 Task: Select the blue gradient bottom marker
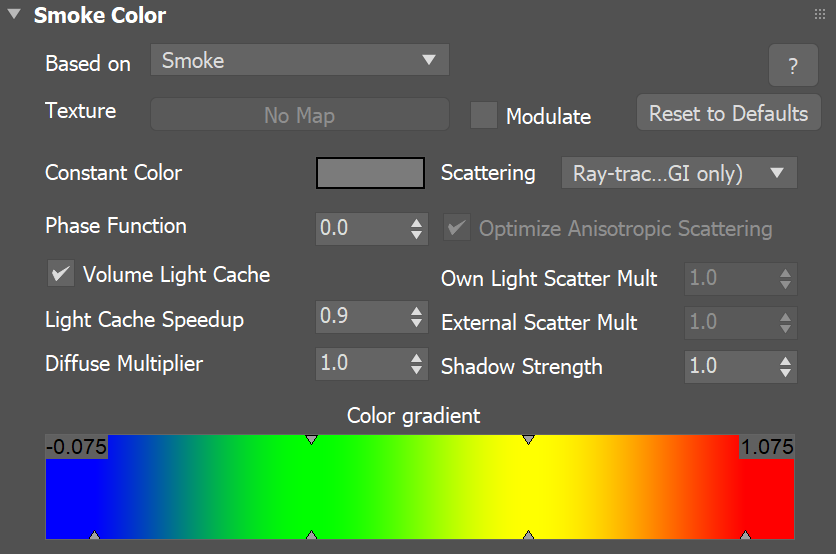coord(94,534)
